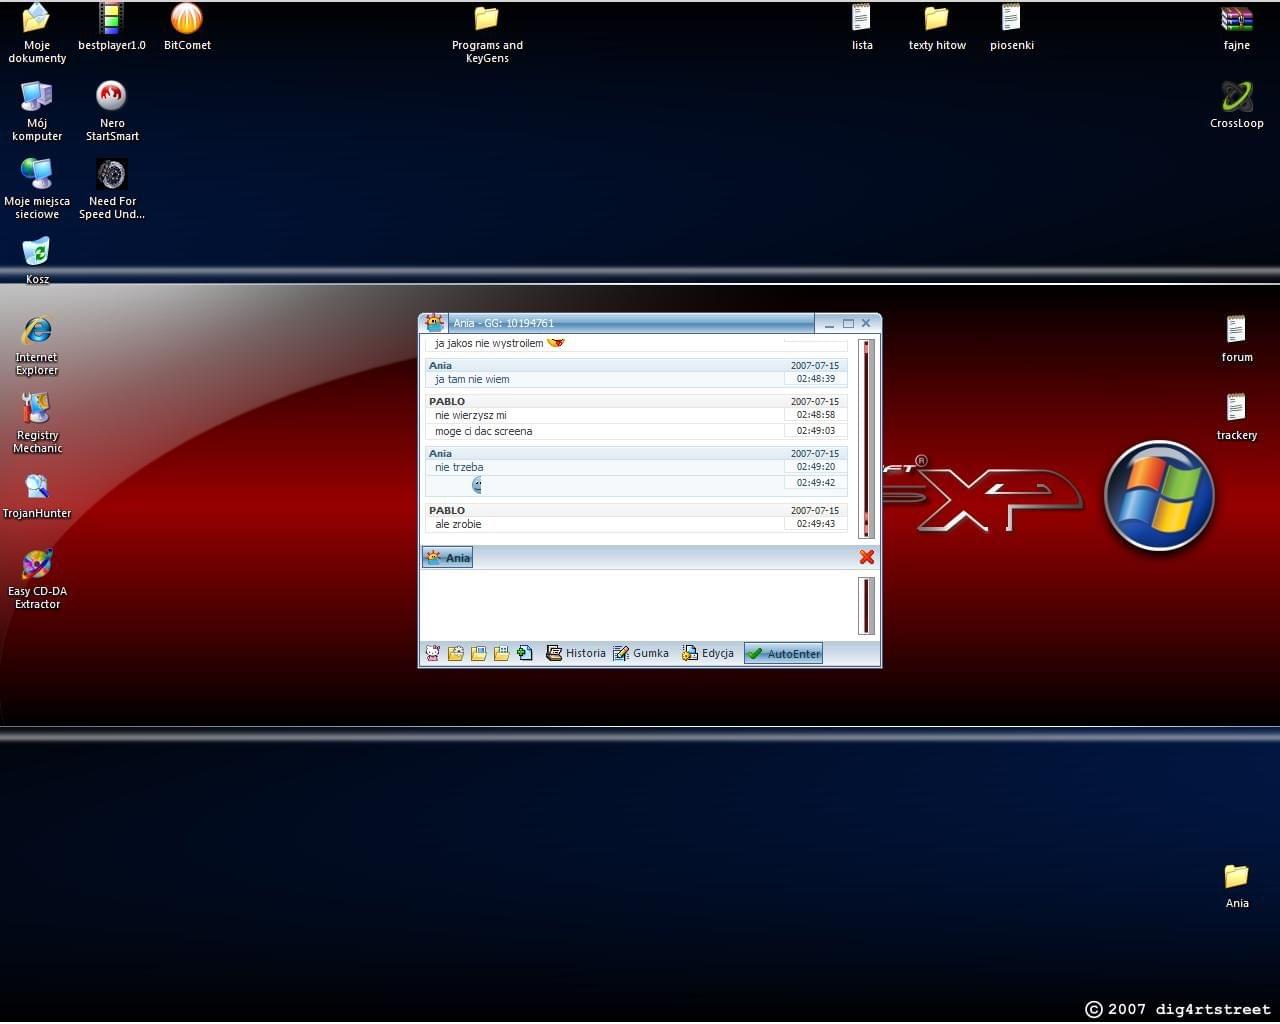The height and width of the screenshot is (1024, 1280).
Task: Select Registry Mechanic desktop icon
Action: (37, 423)
